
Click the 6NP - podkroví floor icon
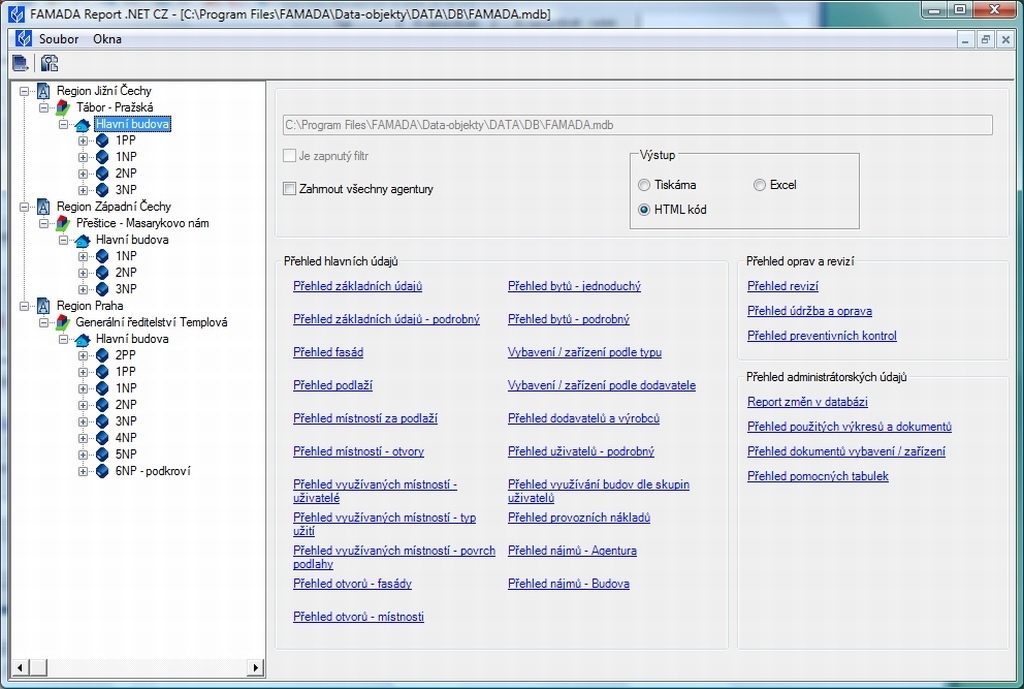tap(102, 471)
